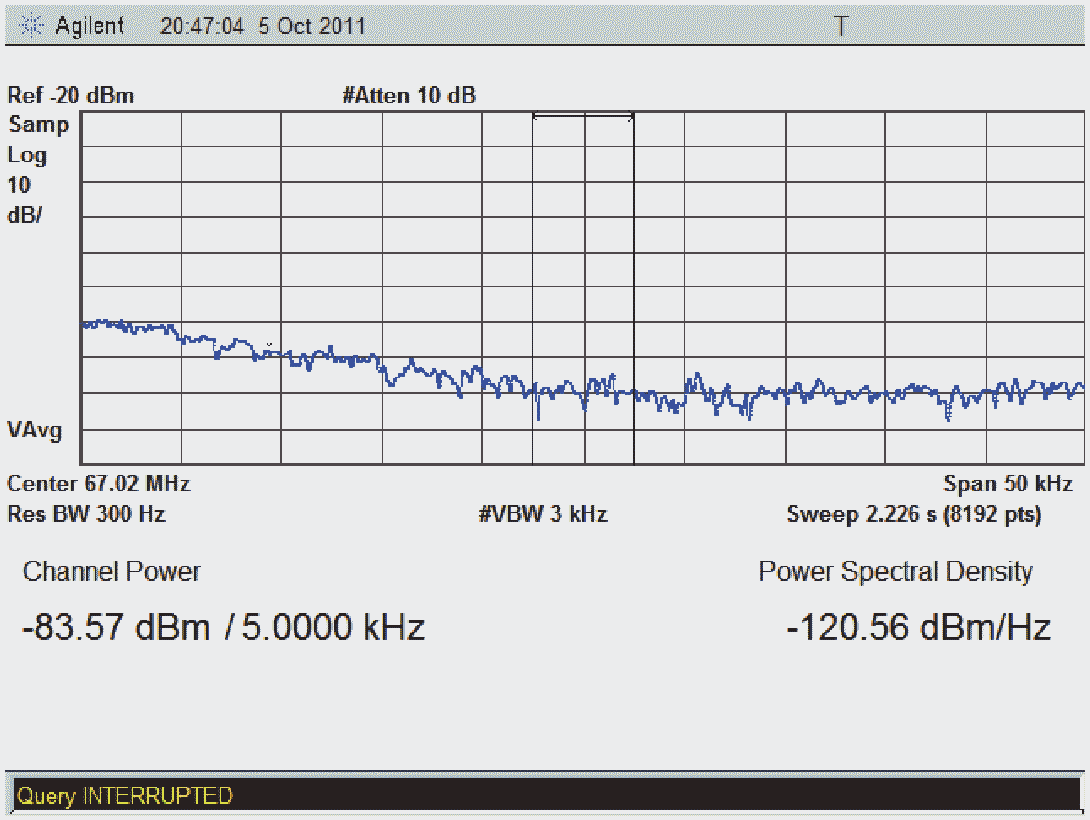Click the channel bandwidth bracket marker

[x=583, y=117]
